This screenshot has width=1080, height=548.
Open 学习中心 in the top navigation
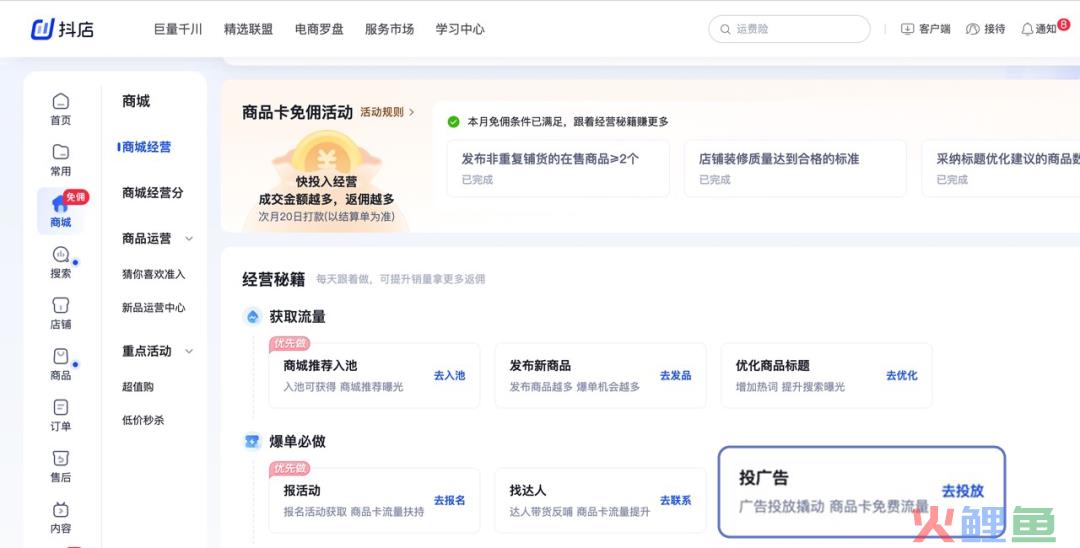point(460,29)
